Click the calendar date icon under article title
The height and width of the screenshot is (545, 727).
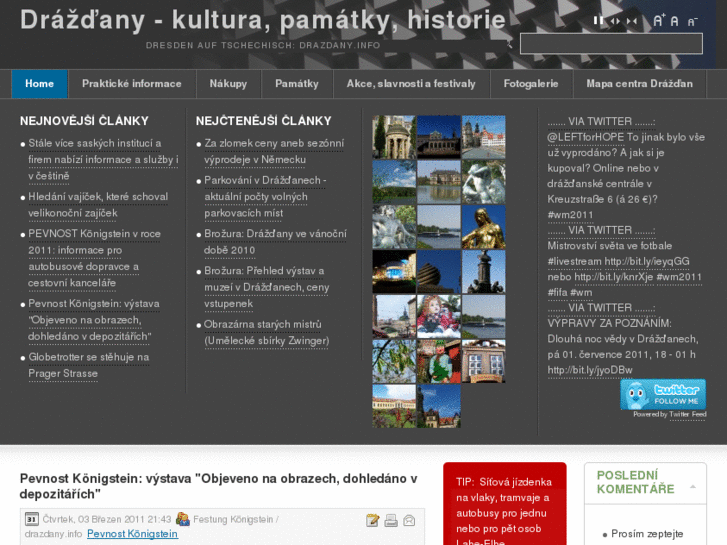click(x=32, y=519)
